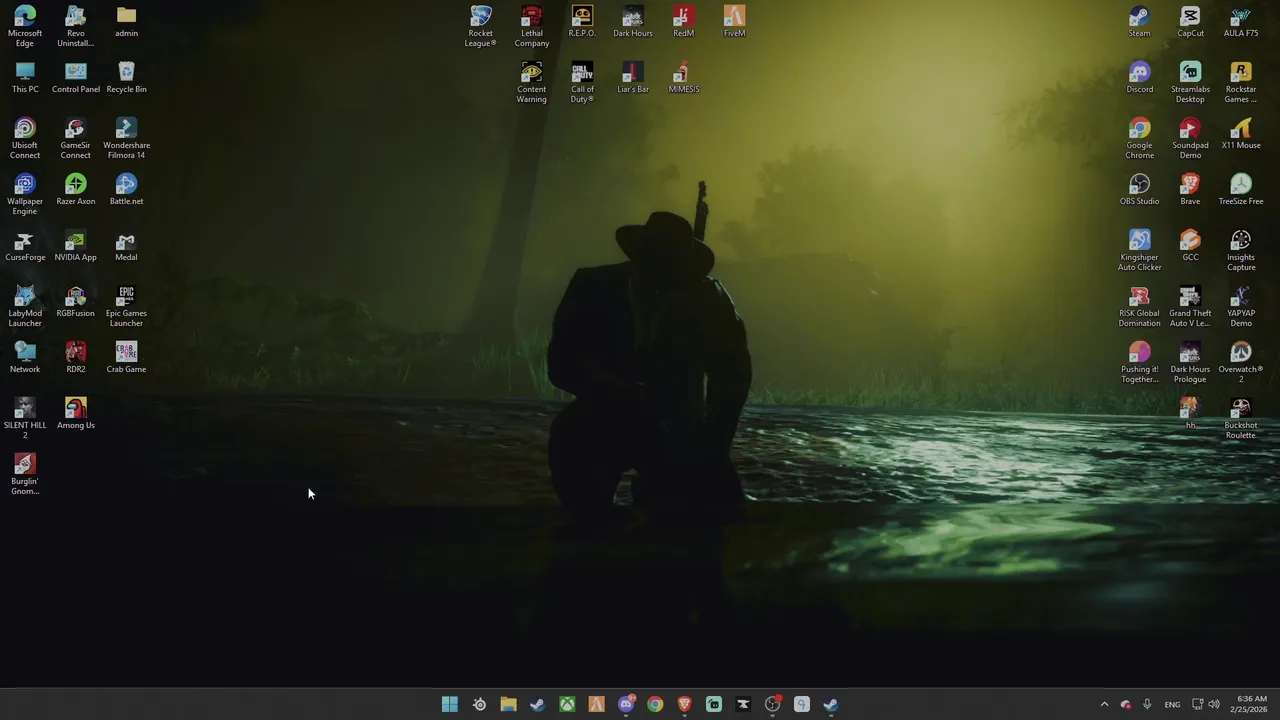
Task: Select the Soundpad Demo icon
Action: (x=1190, y=138)
